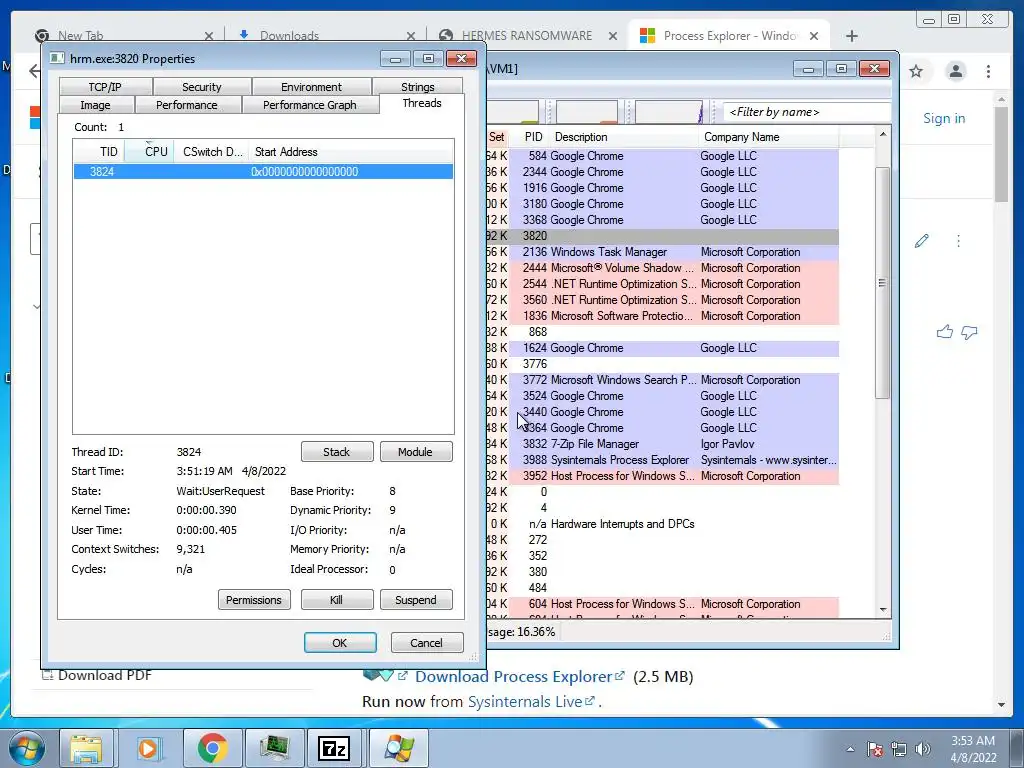Select Google Chrome row PID 584
Image resolution: width=1024 pixels, height=768 pixels.
(662, 156)
